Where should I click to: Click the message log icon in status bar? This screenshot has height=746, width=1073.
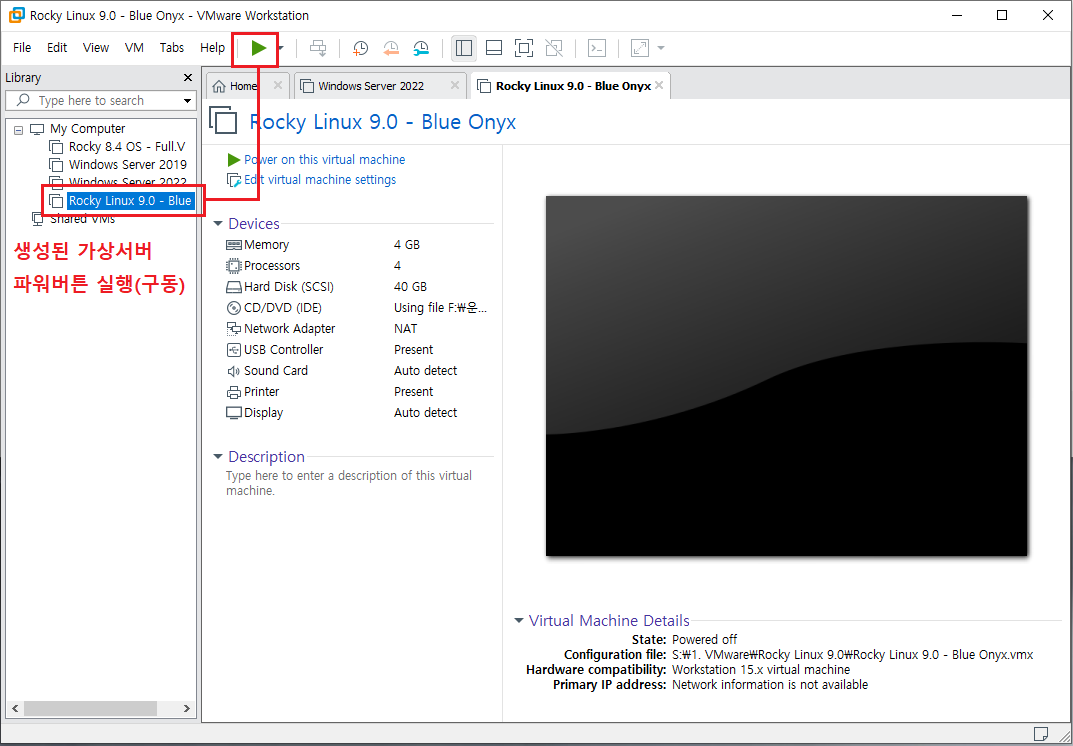(x=1041, y=734)
